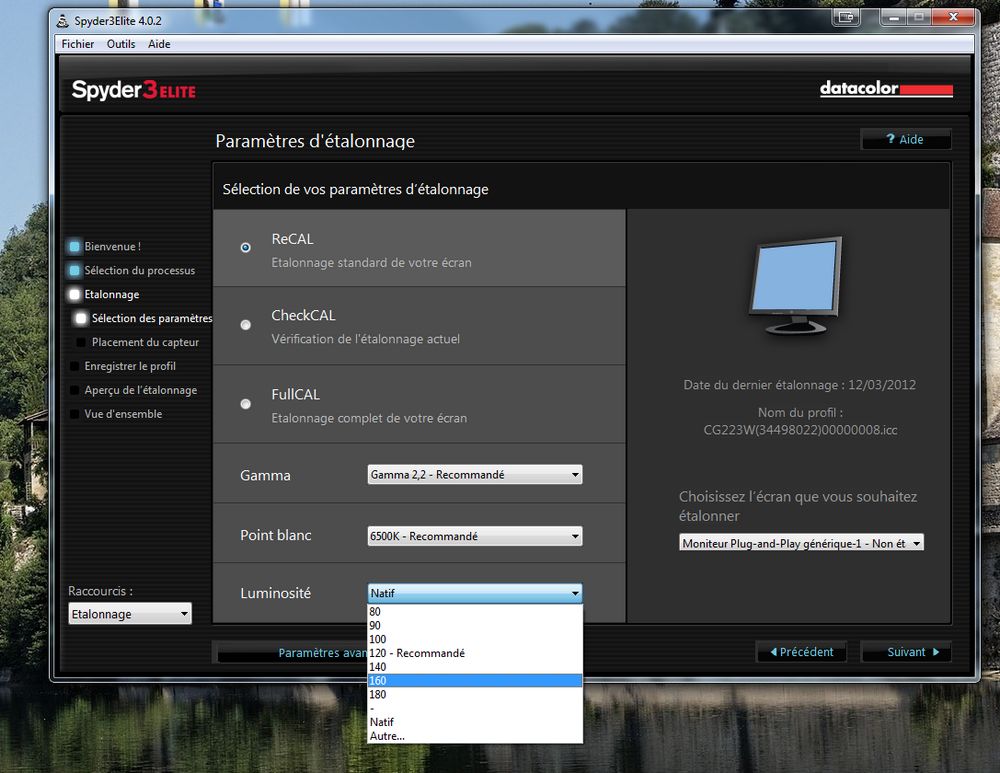
Task: Go to Enregistrer le profil step
Action: click(130, 366)
